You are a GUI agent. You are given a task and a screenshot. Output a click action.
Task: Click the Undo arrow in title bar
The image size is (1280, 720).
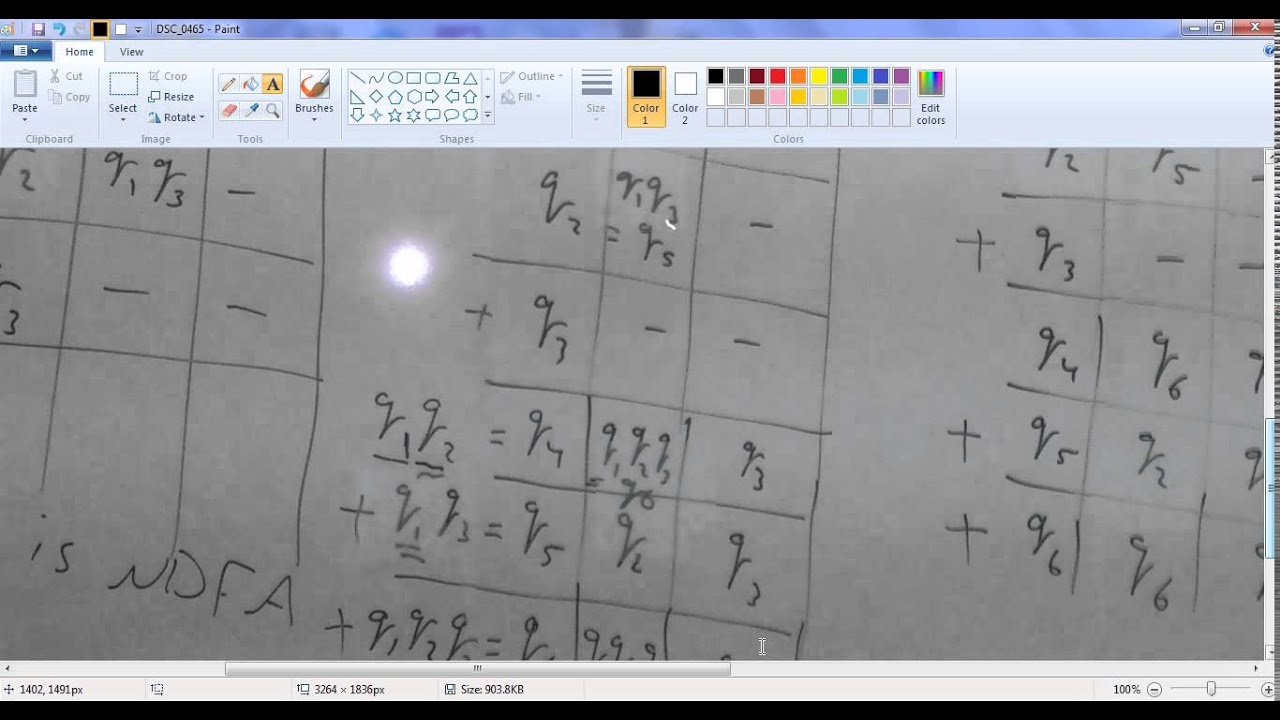[59, 29]
